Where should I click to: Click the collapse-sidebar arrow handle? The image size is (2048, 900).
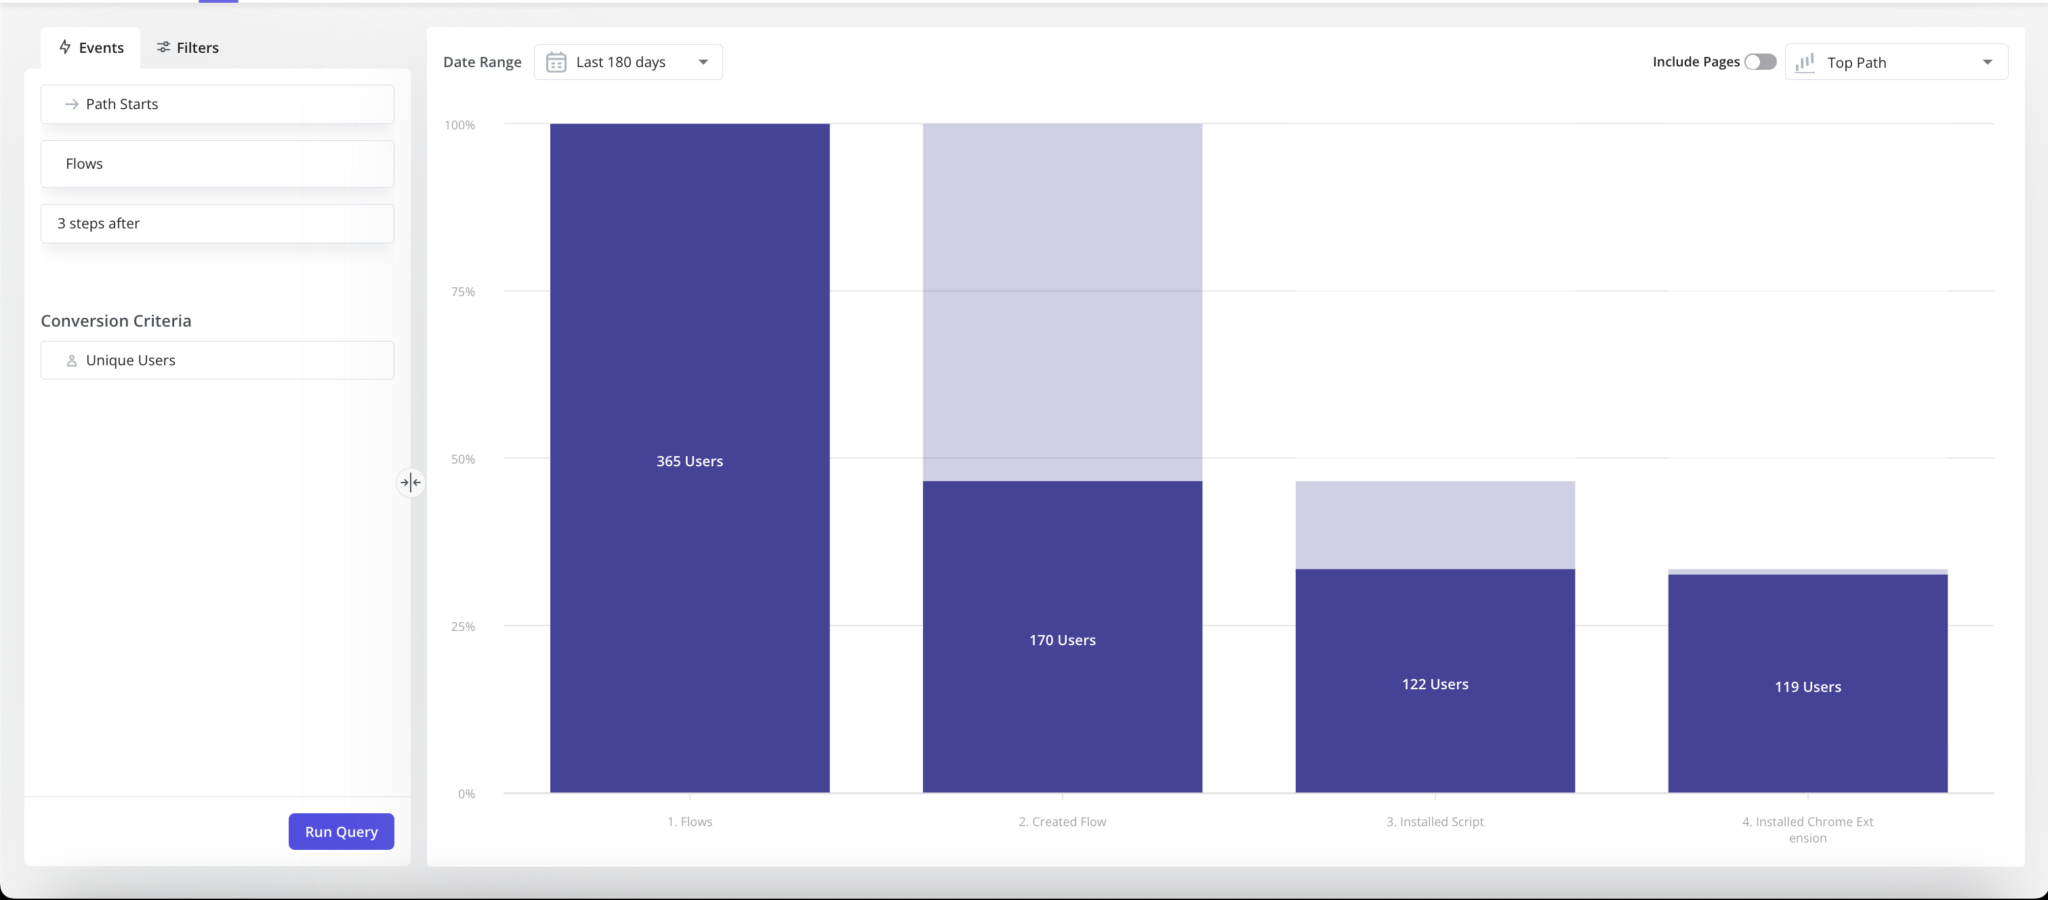[x=410, y=482]
